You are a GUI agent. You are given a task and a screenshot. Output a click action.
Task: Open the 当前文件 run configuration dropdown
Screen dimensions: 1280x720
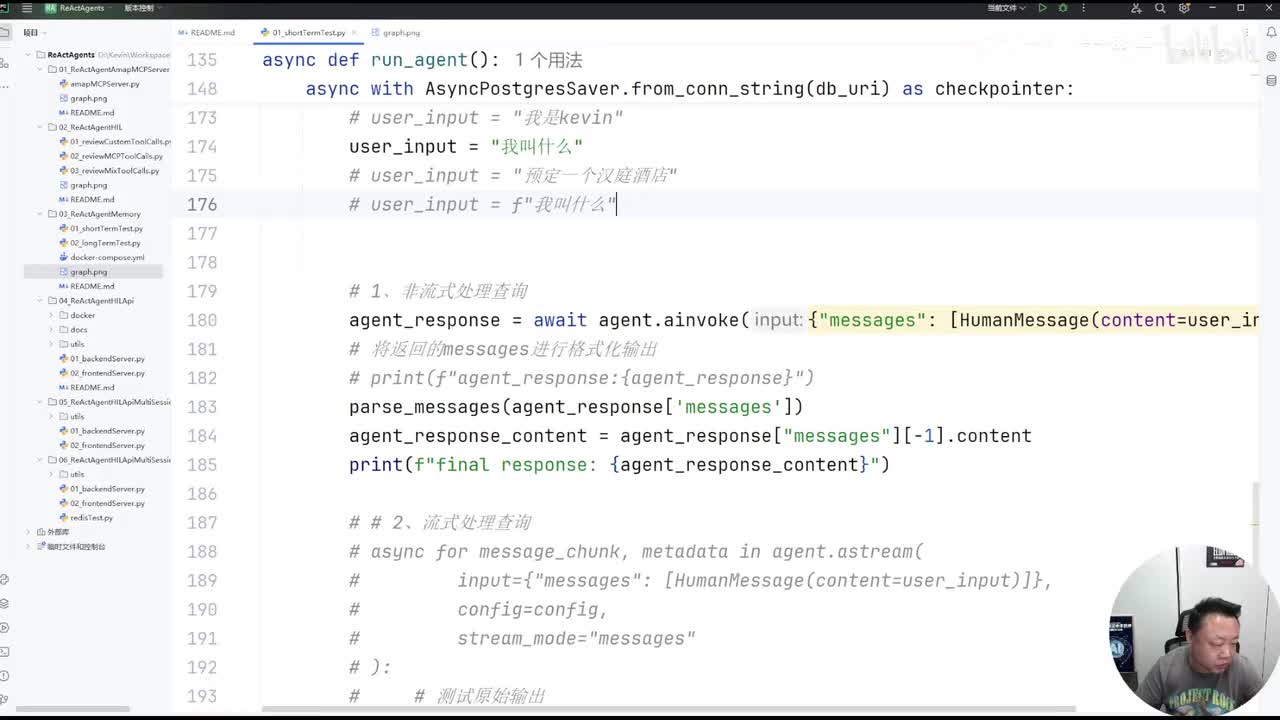pyautogui.click(x=1005, y=8)
